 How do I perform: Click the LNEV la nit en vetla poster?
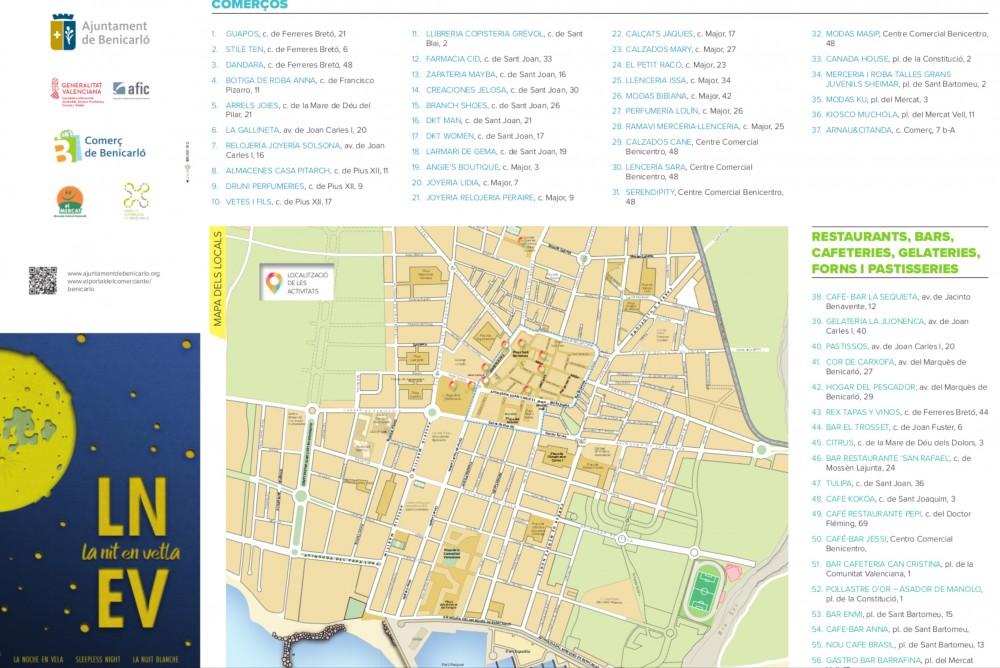point(100,500)
